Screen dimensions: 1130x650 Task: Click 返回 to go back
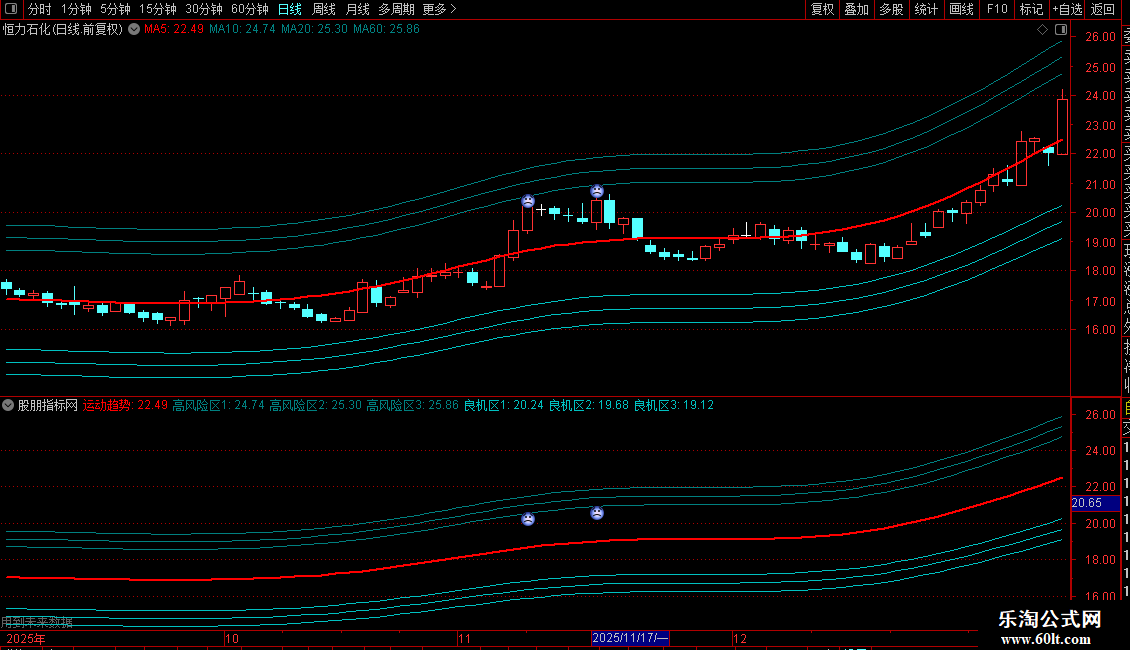[1103, 9]
